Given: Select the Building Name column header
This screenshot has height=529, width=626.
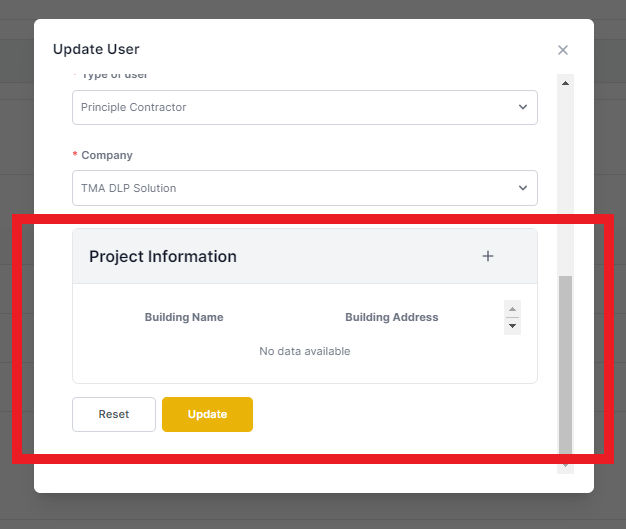Looking at the screenshot, I should click(x=184, y=317).
